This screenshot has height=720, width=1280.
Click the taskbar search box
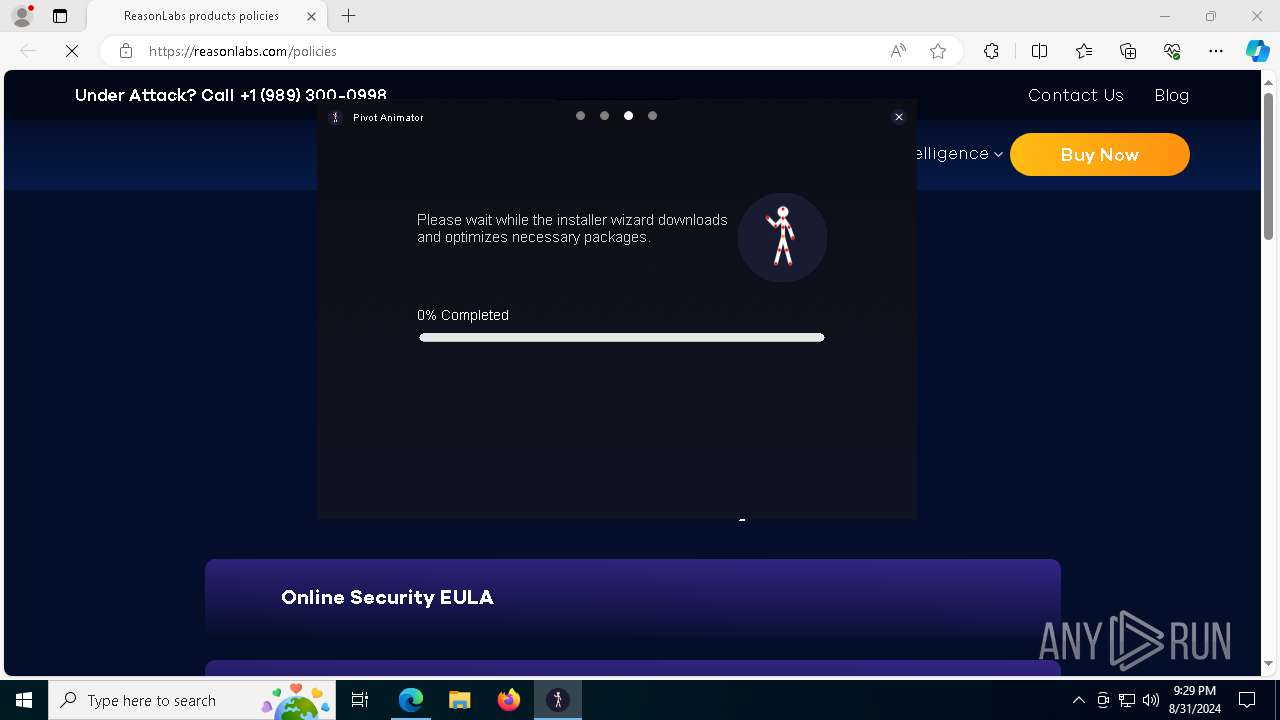tap(192, 700)
